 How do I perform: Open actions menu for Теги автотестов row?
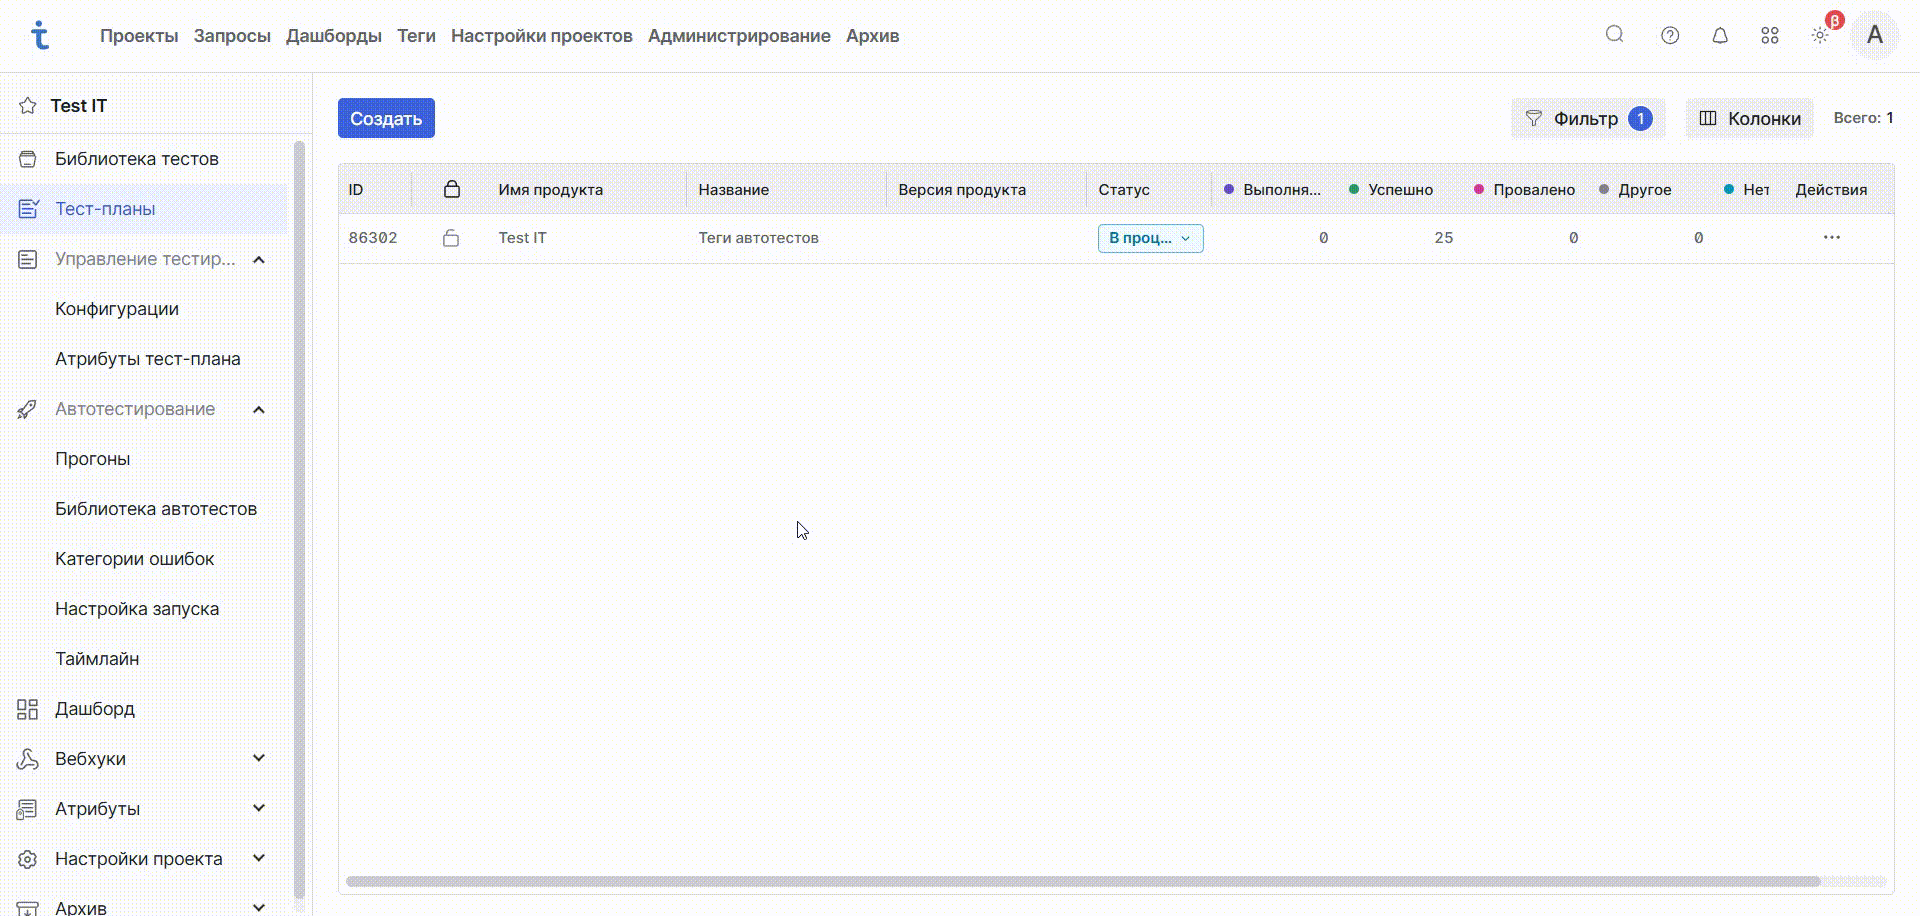click(x=1831, y=238)
